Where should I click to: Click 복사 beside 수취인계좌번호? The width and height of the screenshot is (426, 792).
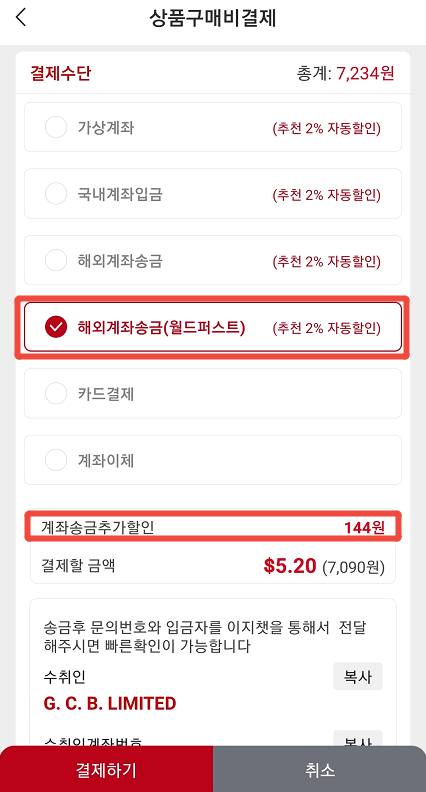(358, 740)
